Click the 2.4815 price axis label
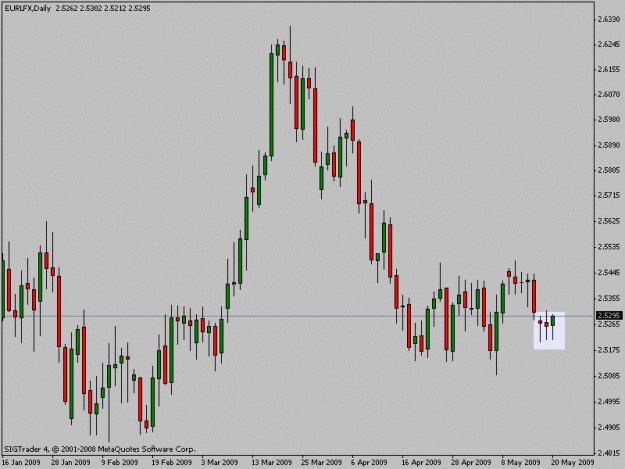This screenshot has height=469, width=625. tap(609, 453)
